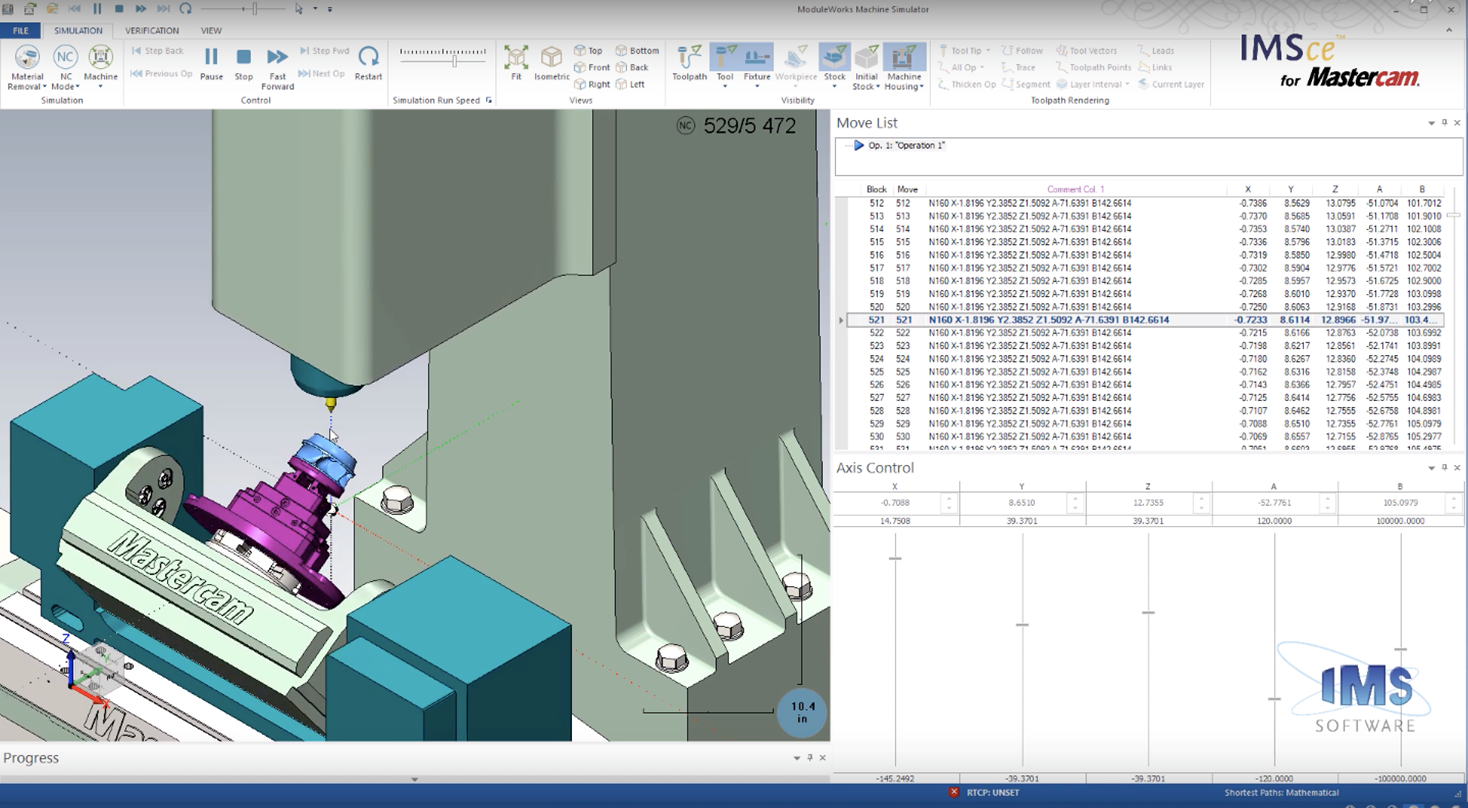1468x808 pixels.
Task: Set view to Right
Action: 592,85
